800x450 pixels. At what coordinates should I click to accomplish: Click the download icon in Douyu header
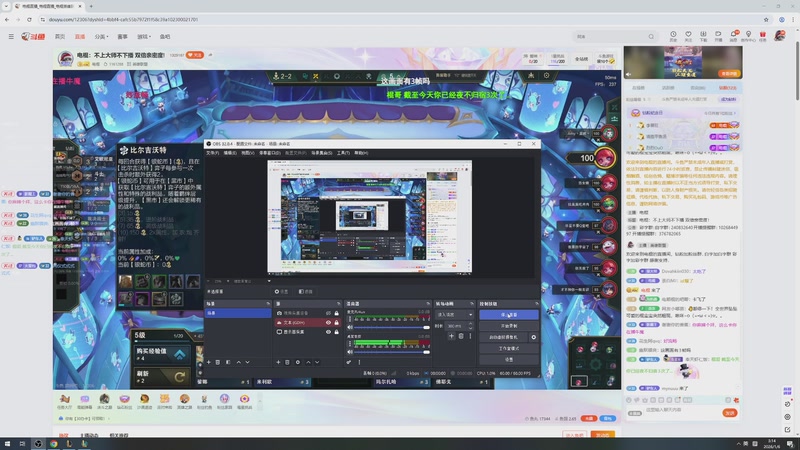click(703, 35)
